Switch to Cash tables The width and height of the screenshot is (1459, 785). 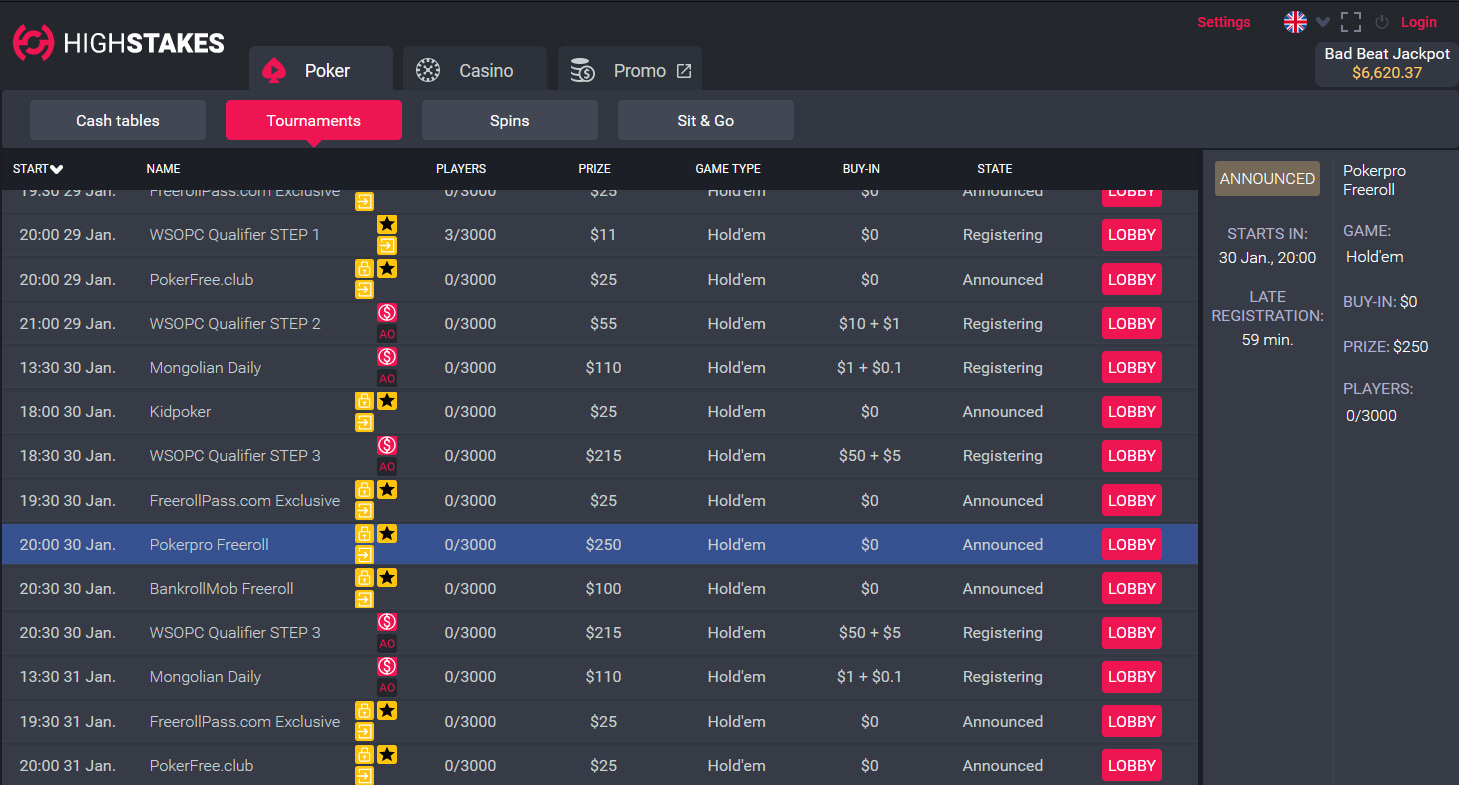pyautogui.click(x=118, y=120)
